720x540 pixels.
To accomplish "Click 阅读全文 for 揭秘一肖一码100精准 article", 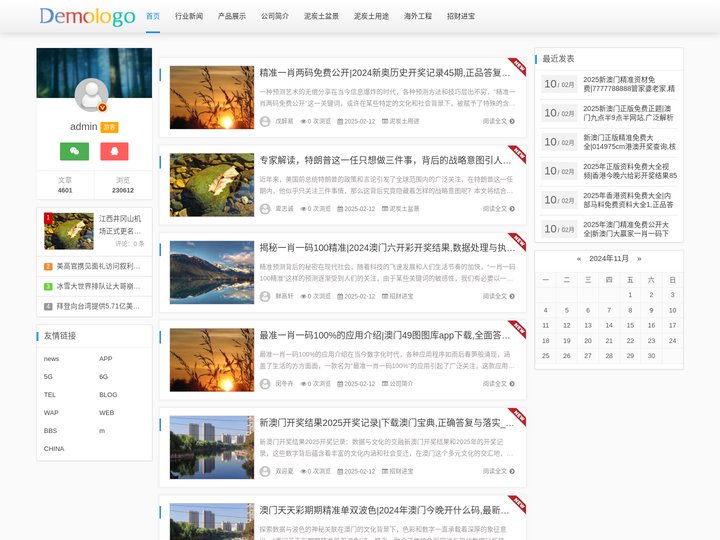I will [x=498, y=296].
